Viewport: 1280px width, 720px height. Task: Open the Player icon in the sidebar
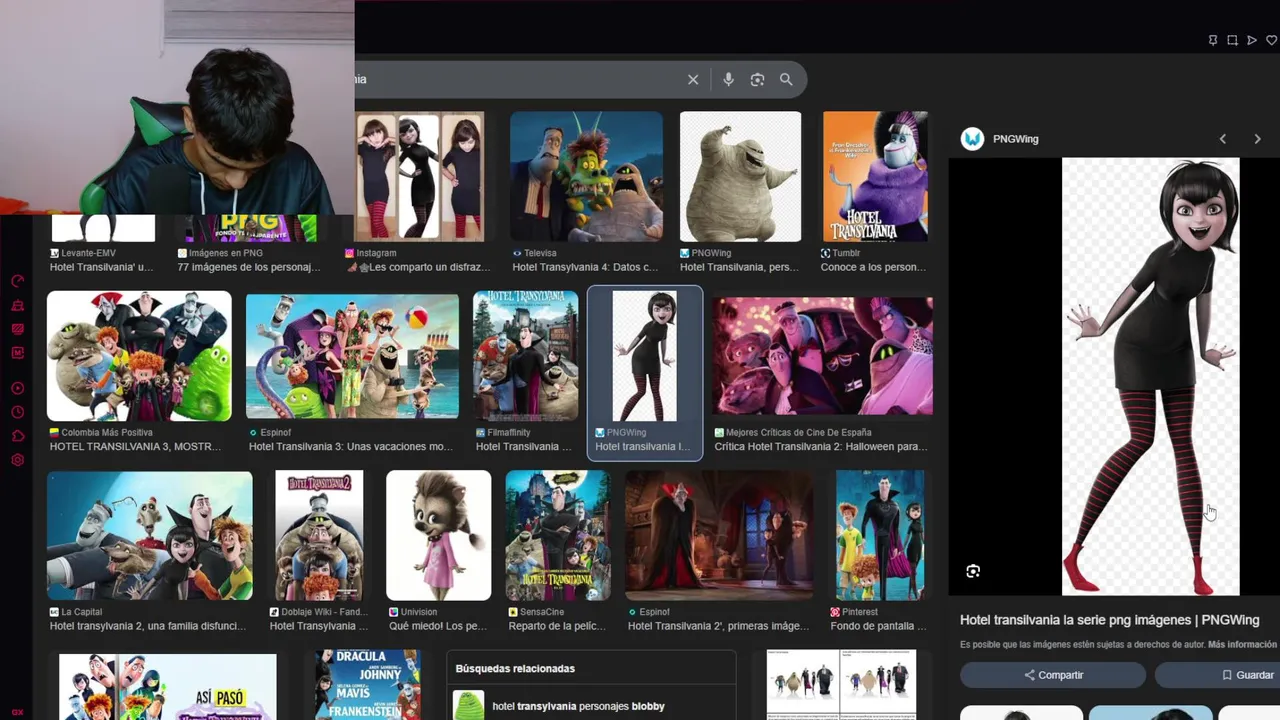tap(17, 388)
